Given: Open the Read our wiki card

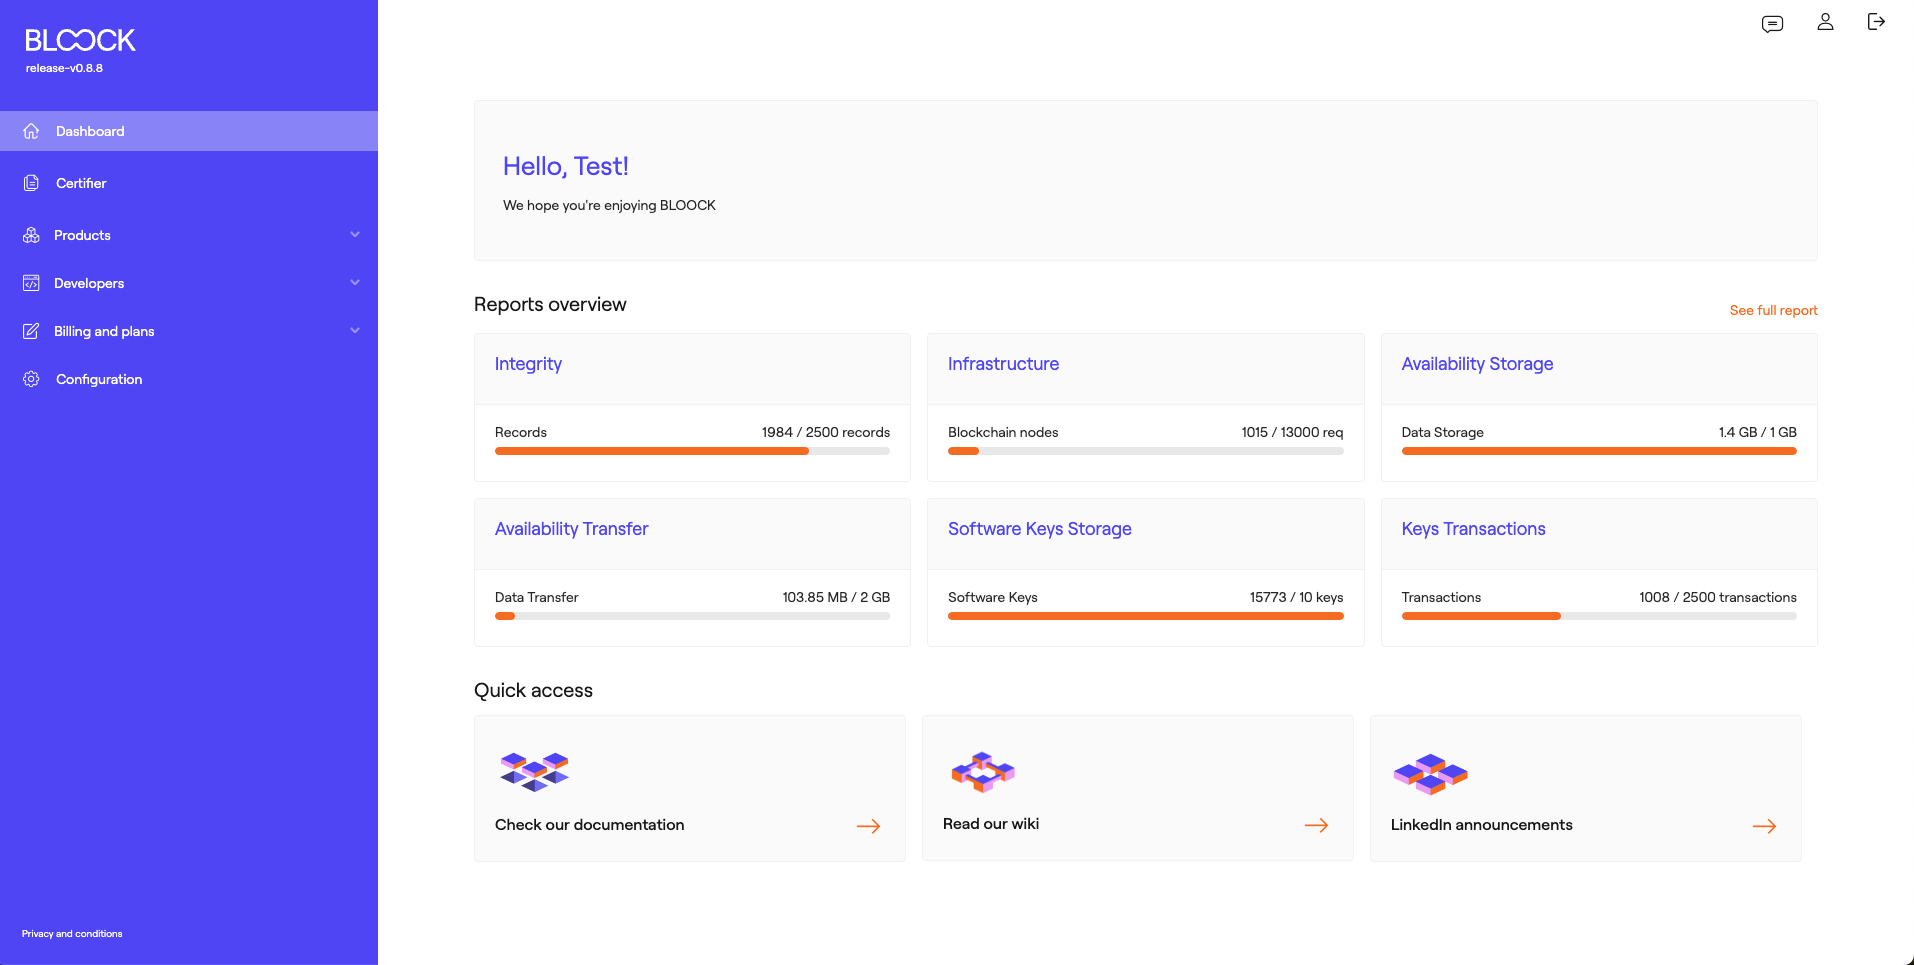Looking at the screenshot, I should (1138, 788).
